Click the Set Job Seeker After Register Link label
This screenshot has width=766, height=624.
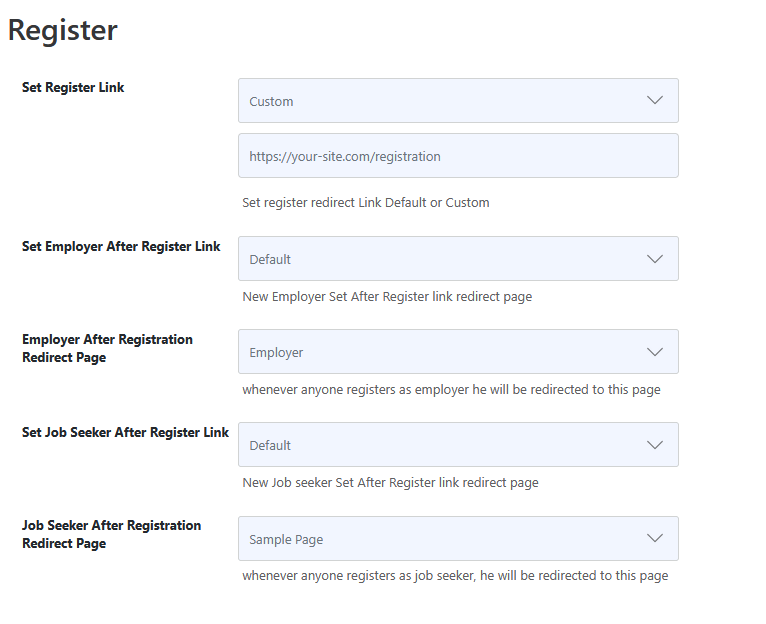[x=126, y=432]
